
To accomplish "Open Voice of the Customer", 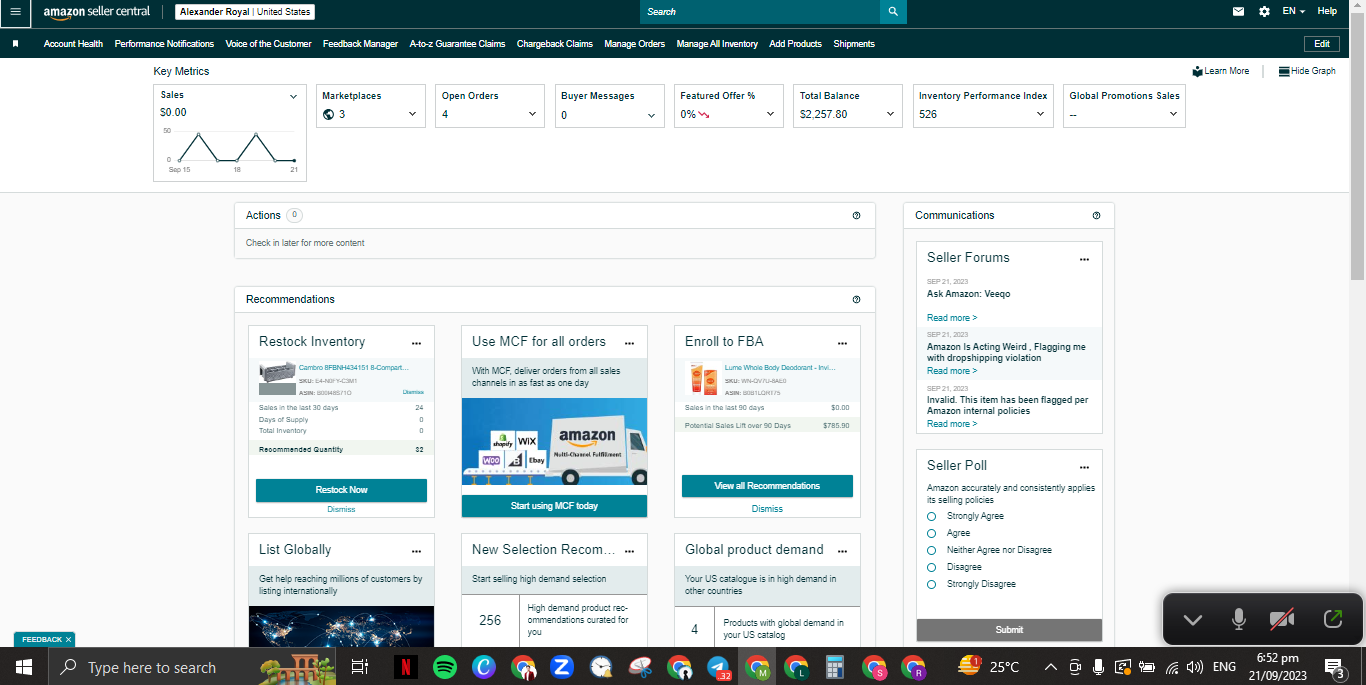I will coord(268,44).
